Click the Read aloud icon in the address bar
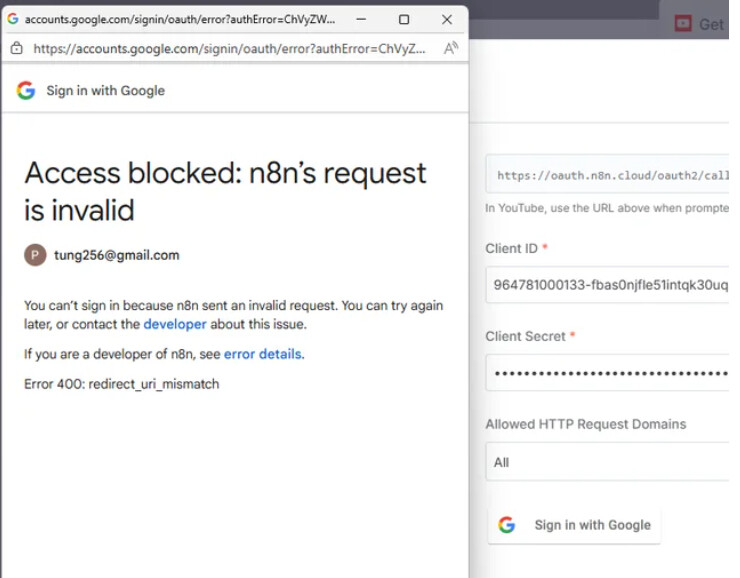This screenshot has height=578, width=740. (x=450, y=48)
